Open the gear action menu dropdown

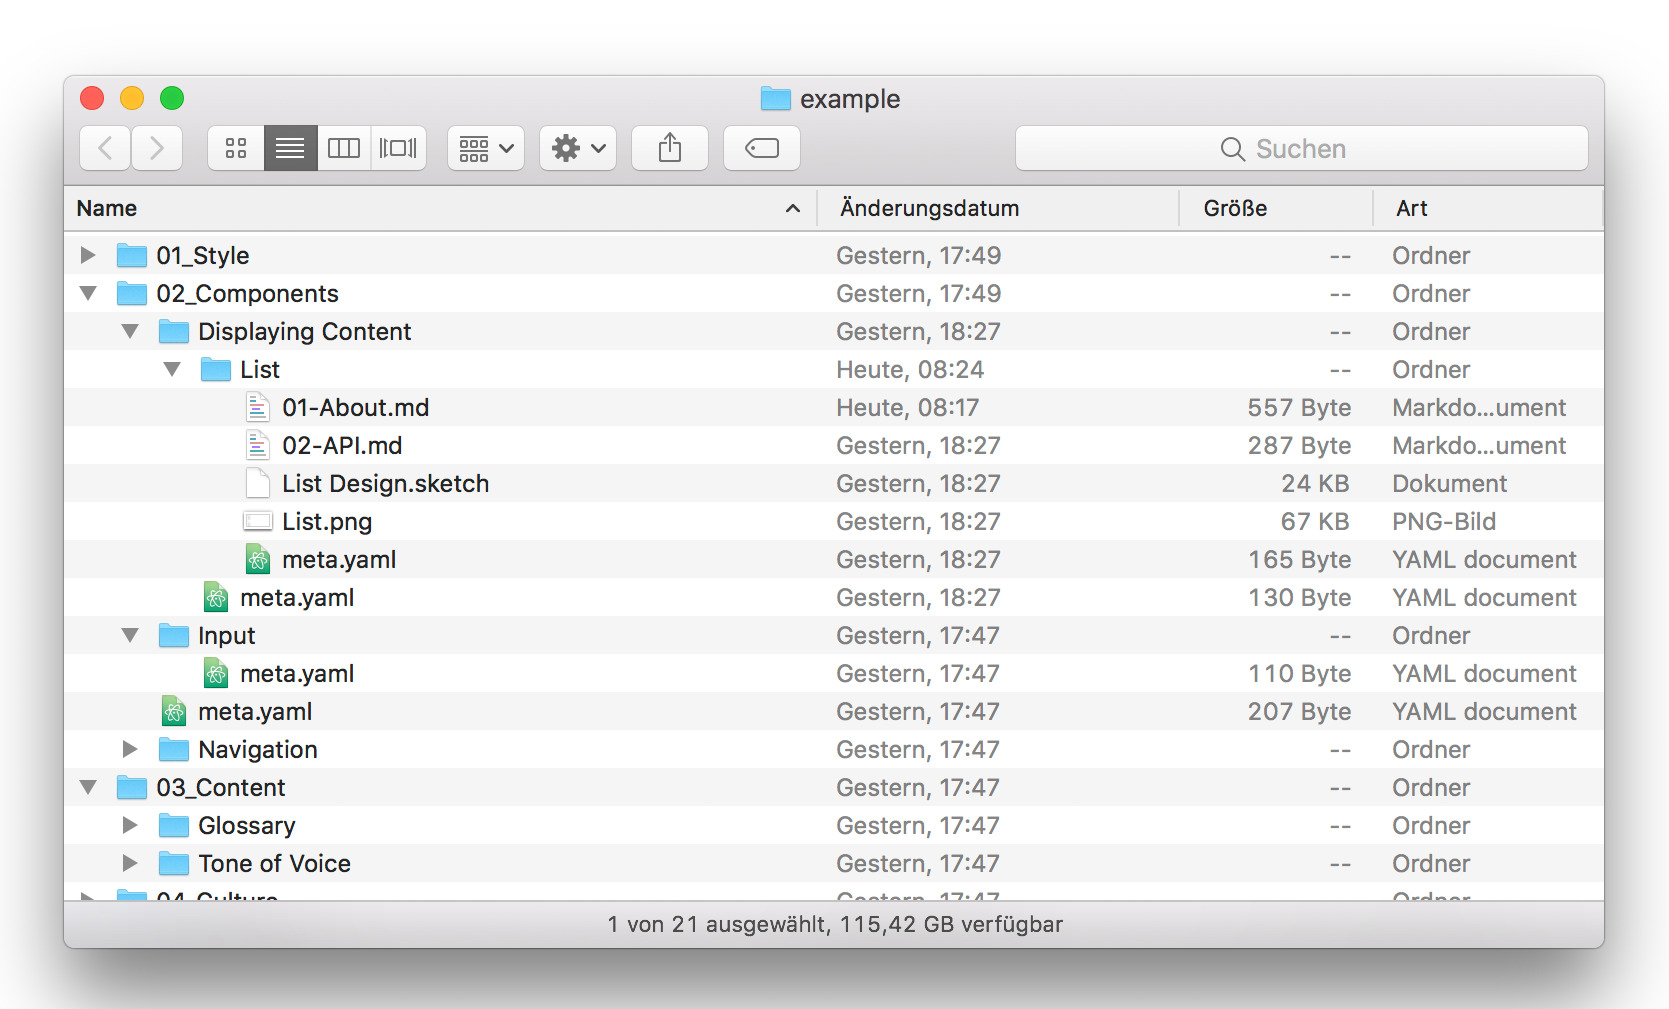click(x=578, y=149)
